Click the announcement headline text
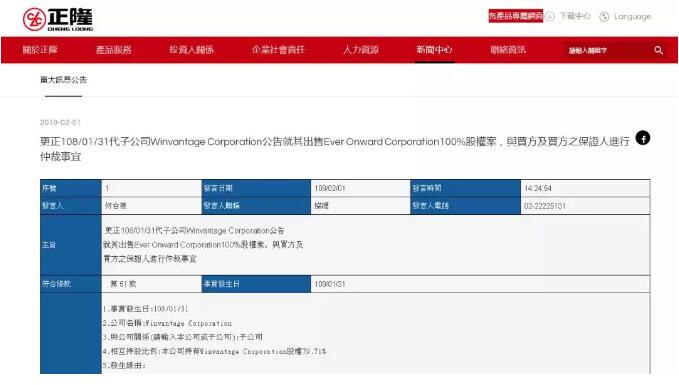Screen dimensions: 679x385 click(x=334, y=149)
